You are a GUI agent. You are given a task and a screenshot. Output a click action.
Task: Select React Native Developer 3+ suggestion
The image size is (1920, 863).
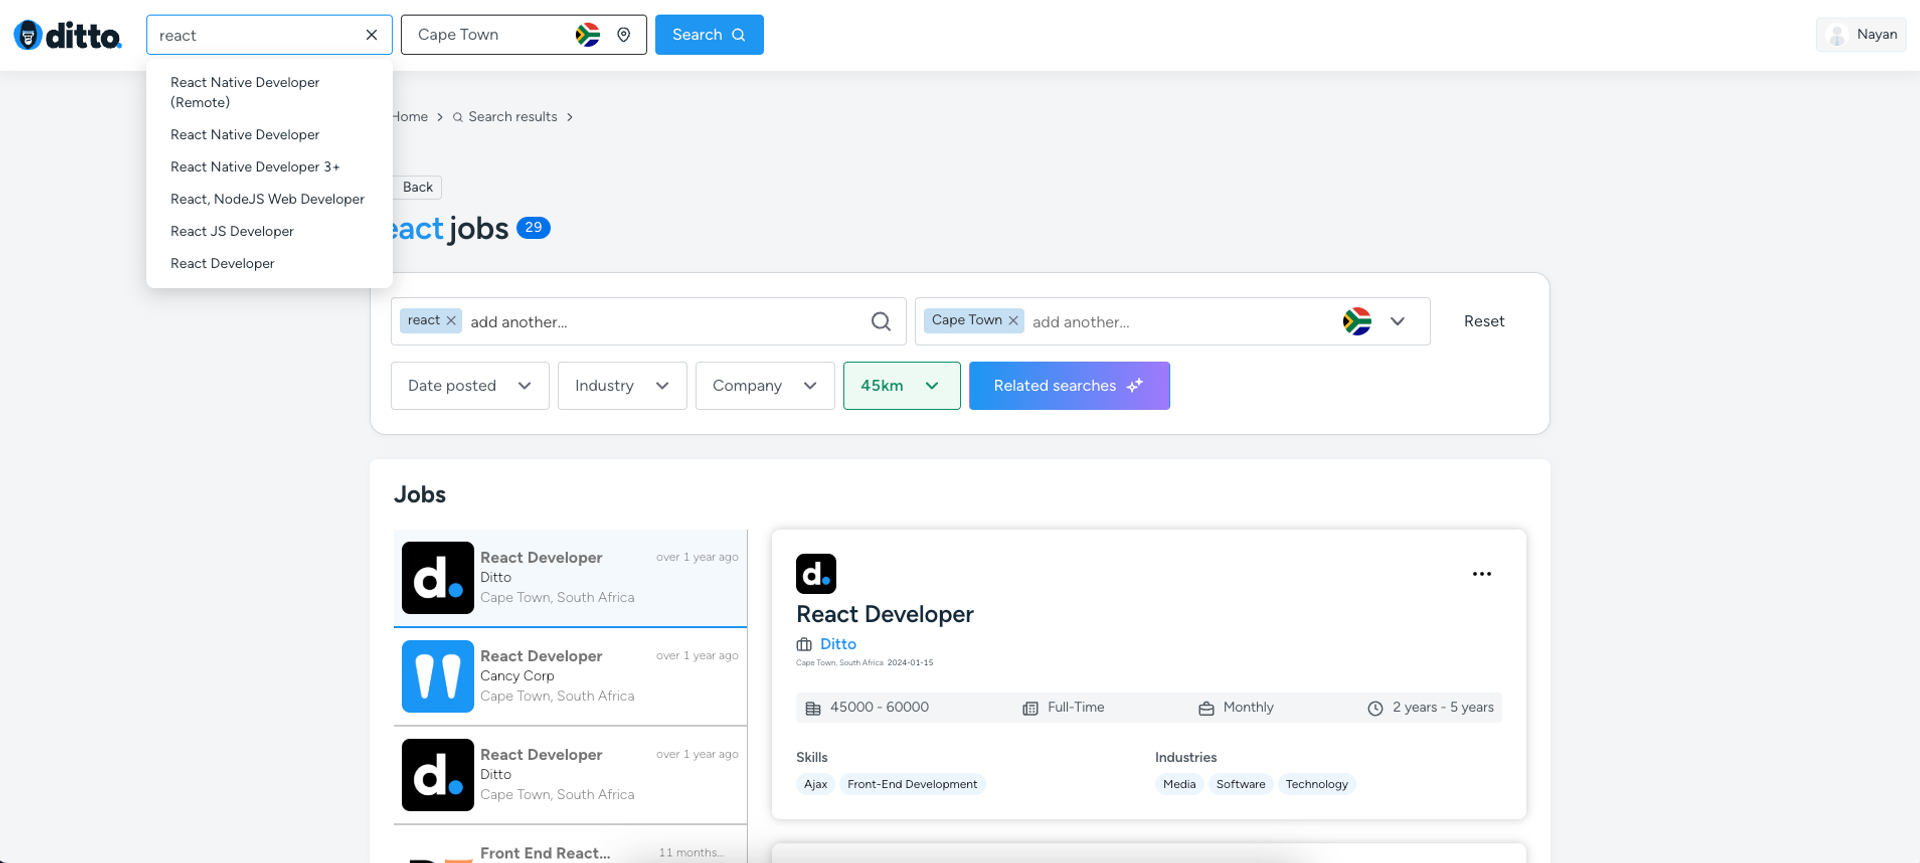coord(269,167)
